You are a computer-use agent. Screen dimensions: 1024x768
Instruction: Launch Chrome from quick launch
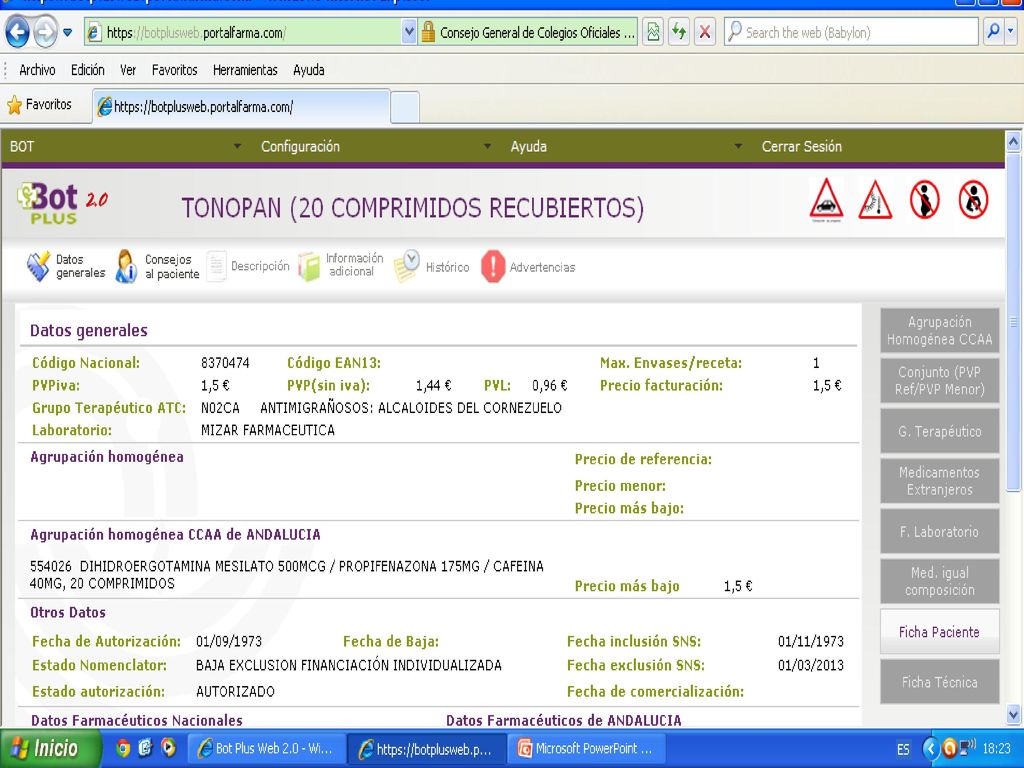click(x=122, y=748)
